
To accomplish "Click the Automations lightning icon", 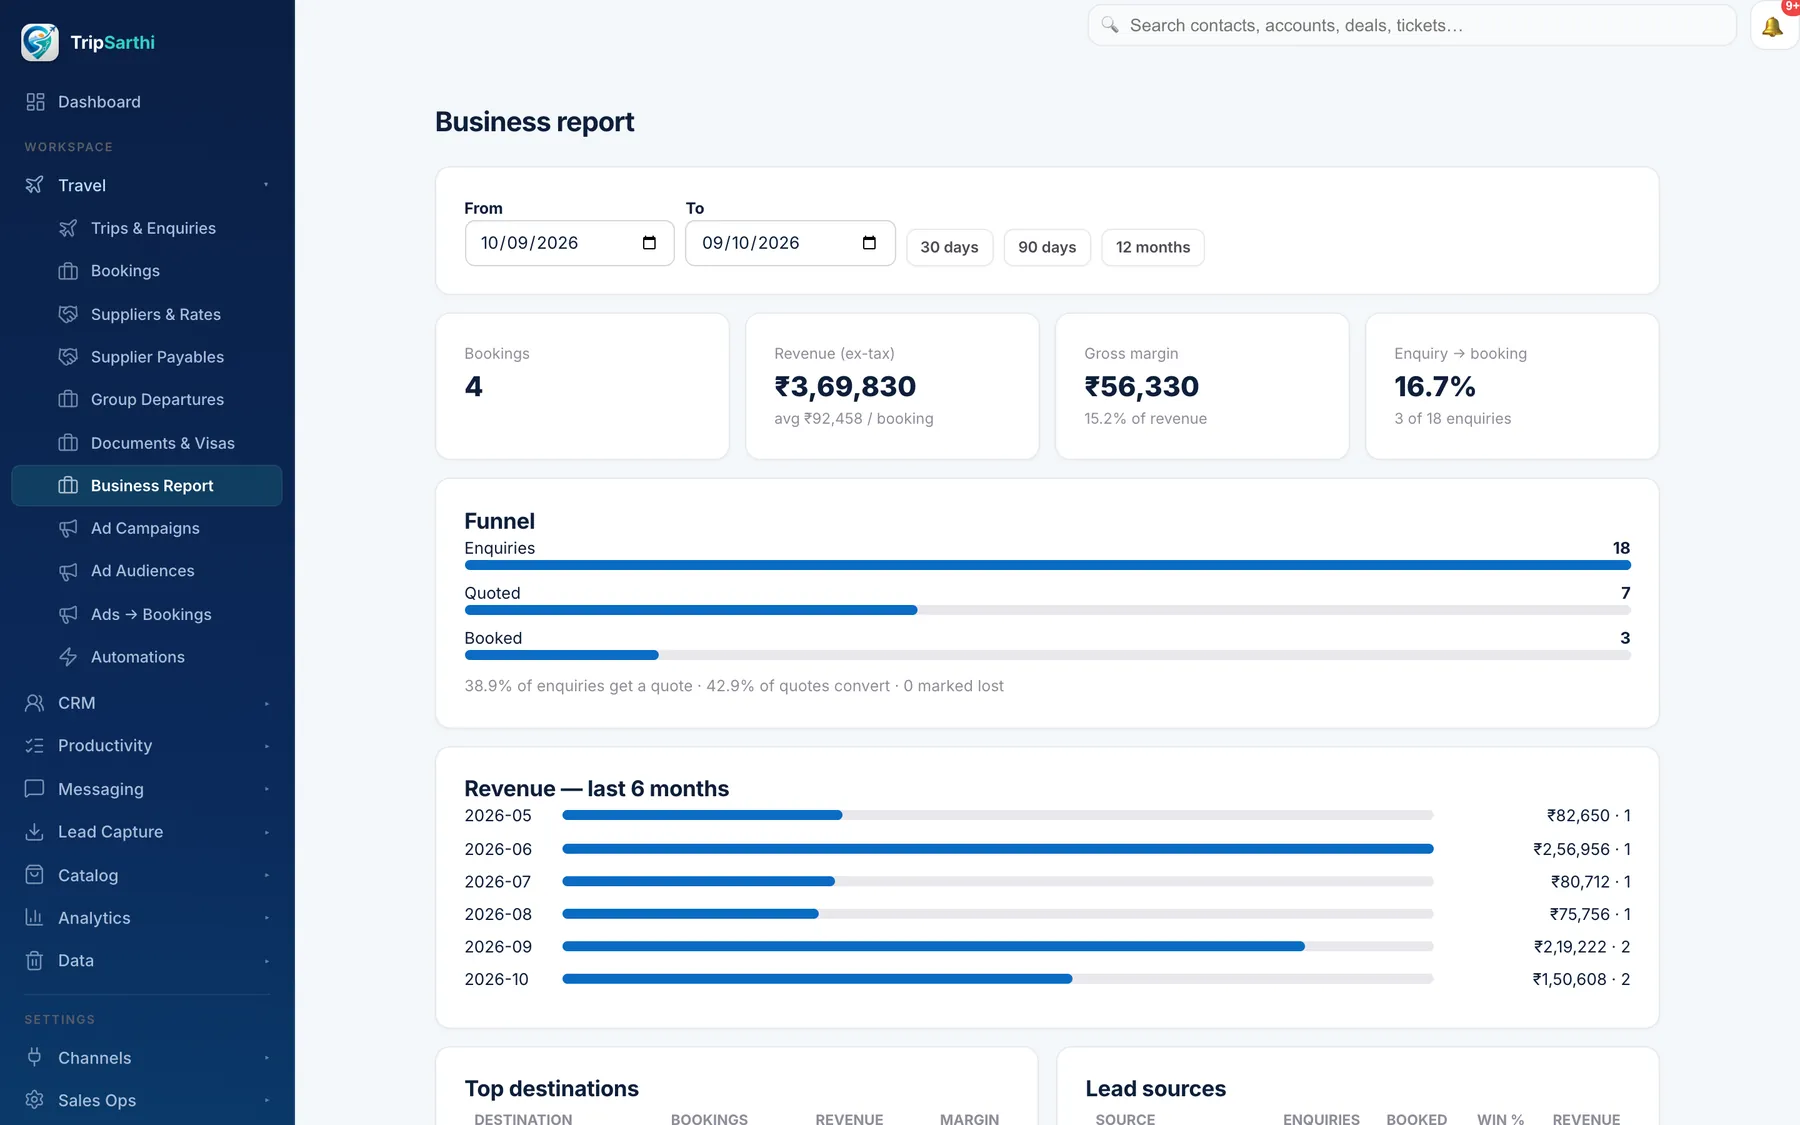I will tap(68, 657).
